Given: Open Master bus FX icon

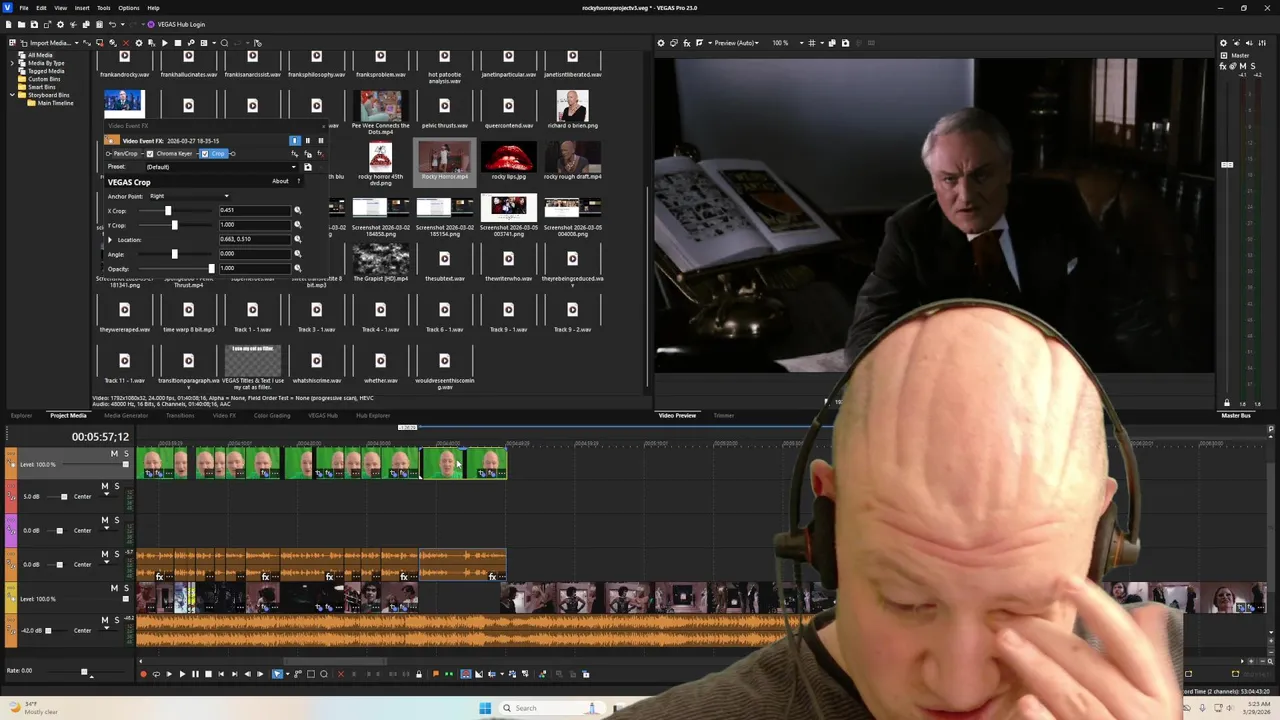Looking at the screenshot, I should click(x=1223, y=66).
